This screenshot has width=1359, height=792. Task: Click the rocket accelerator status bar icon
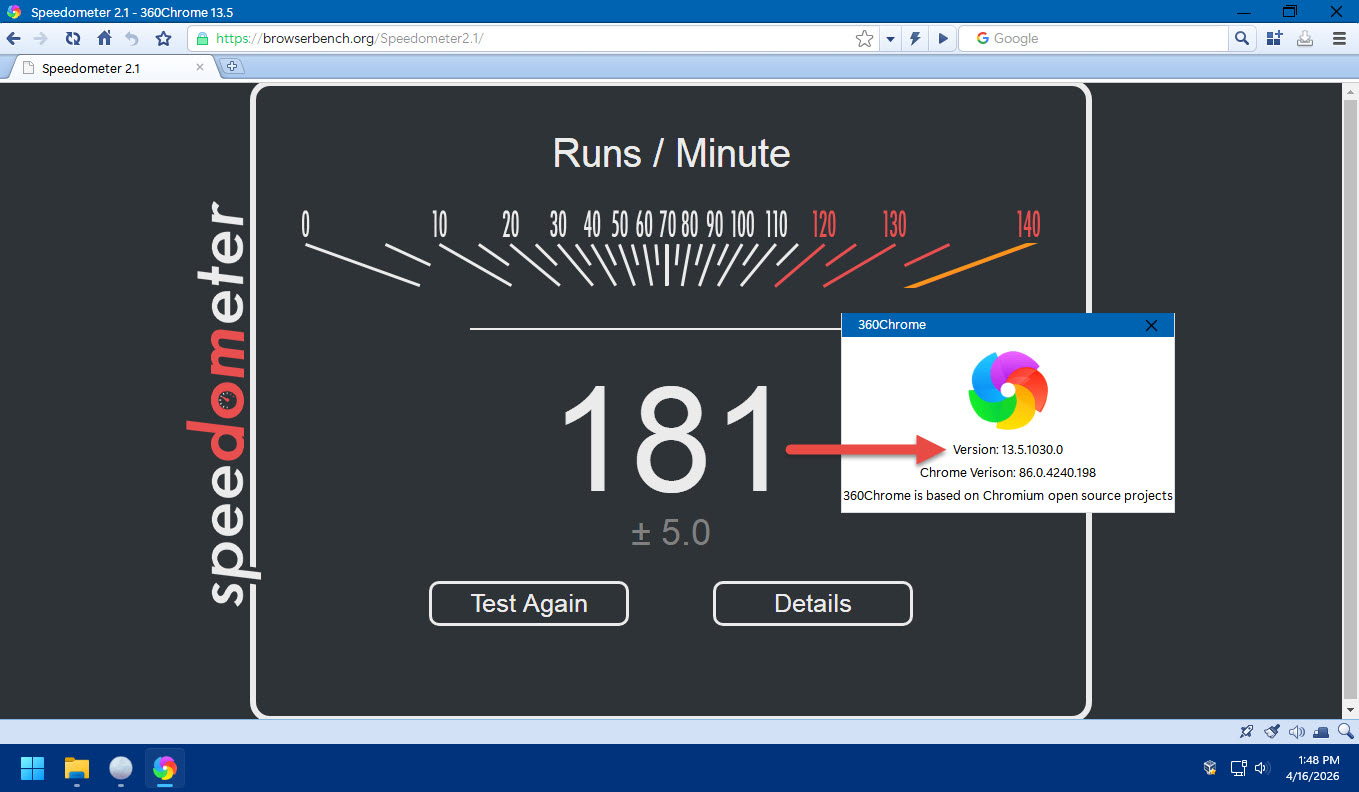tap(1246, 731)
